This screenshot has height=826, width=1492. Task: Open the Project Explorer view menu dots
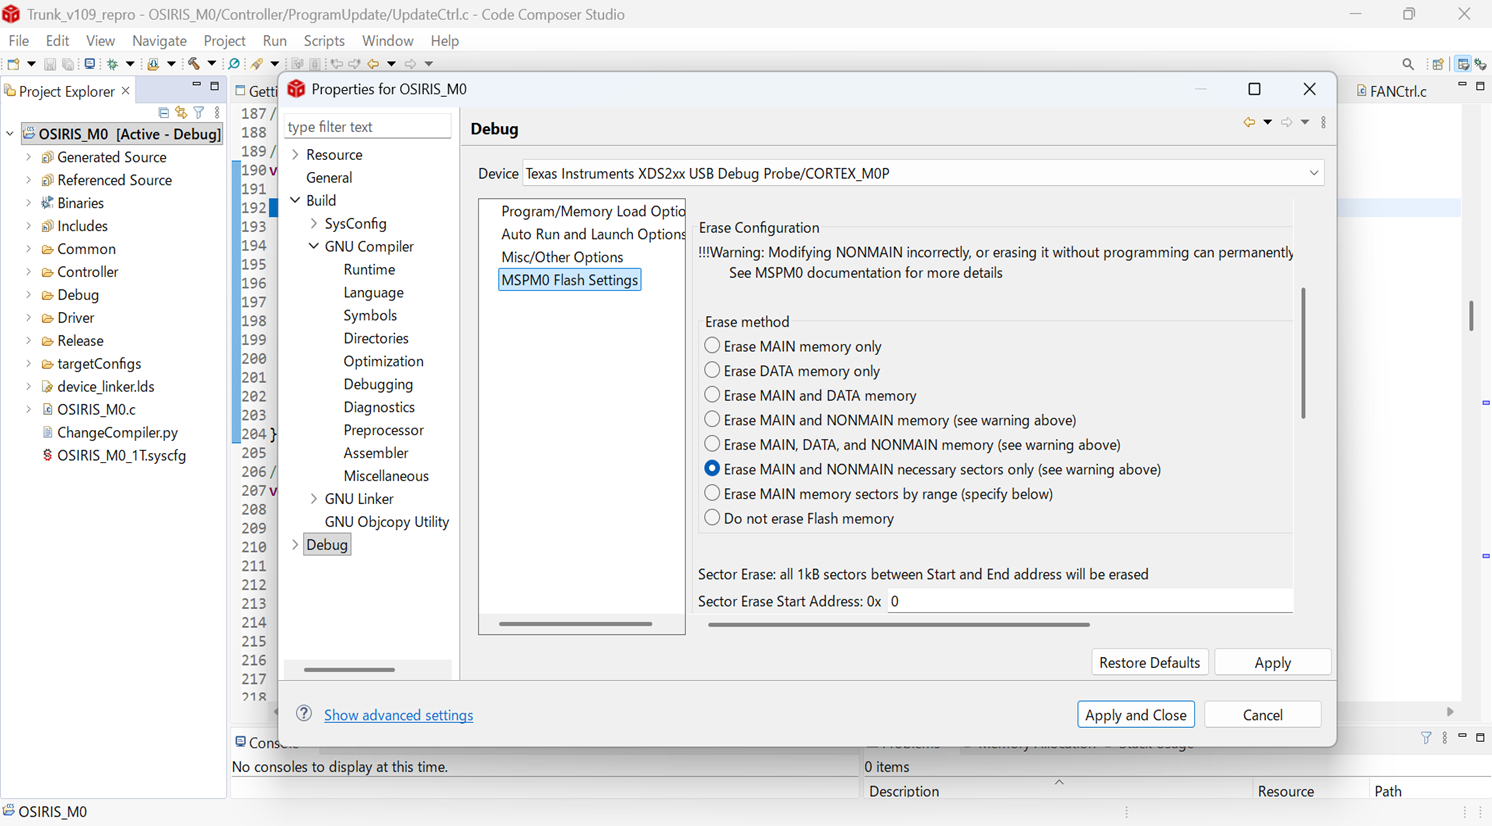(x=217, y=113)
